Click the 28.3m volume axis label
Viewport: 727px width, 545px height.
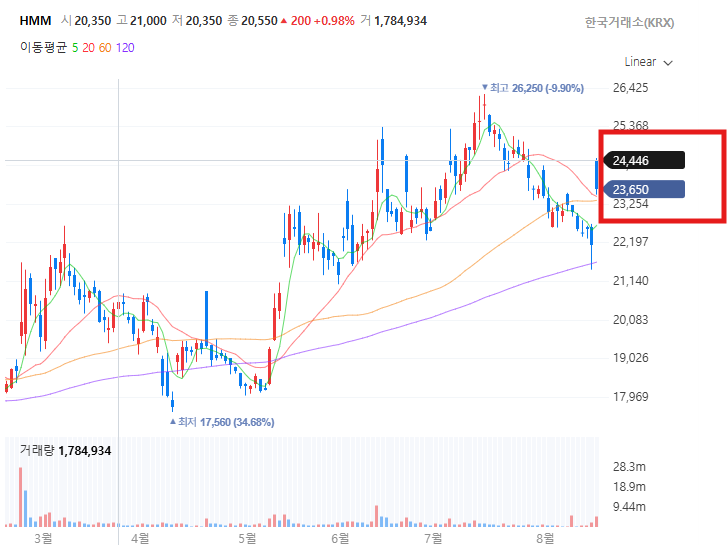629,467
